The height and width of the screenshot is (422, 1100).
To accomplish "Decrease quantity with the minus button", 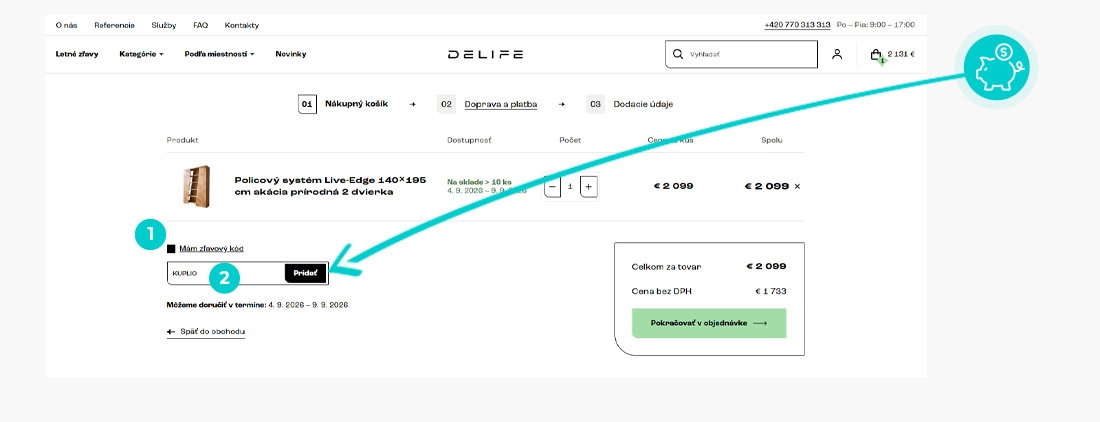I will (553, 187).
